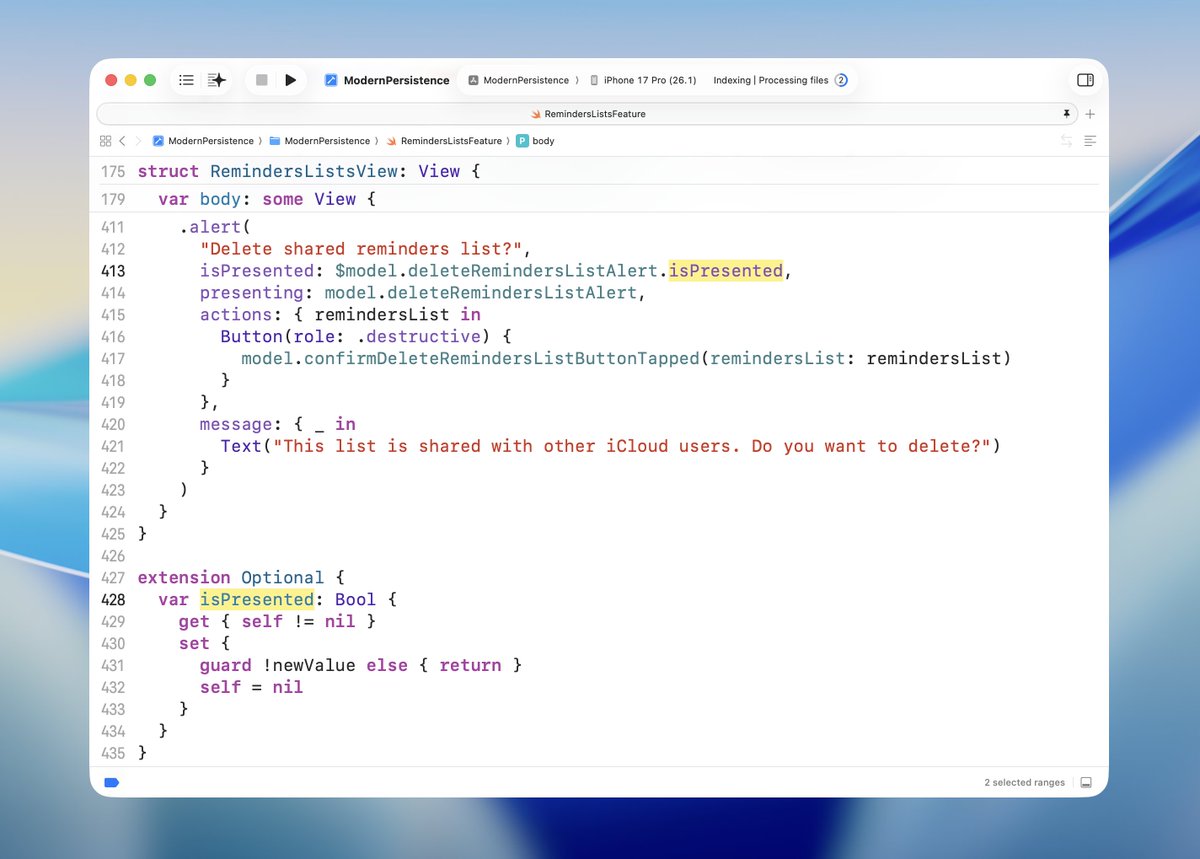The image size is (1200, 859).
Task: Open the coding assistant sparkle icon
Action: coord(217,80)
